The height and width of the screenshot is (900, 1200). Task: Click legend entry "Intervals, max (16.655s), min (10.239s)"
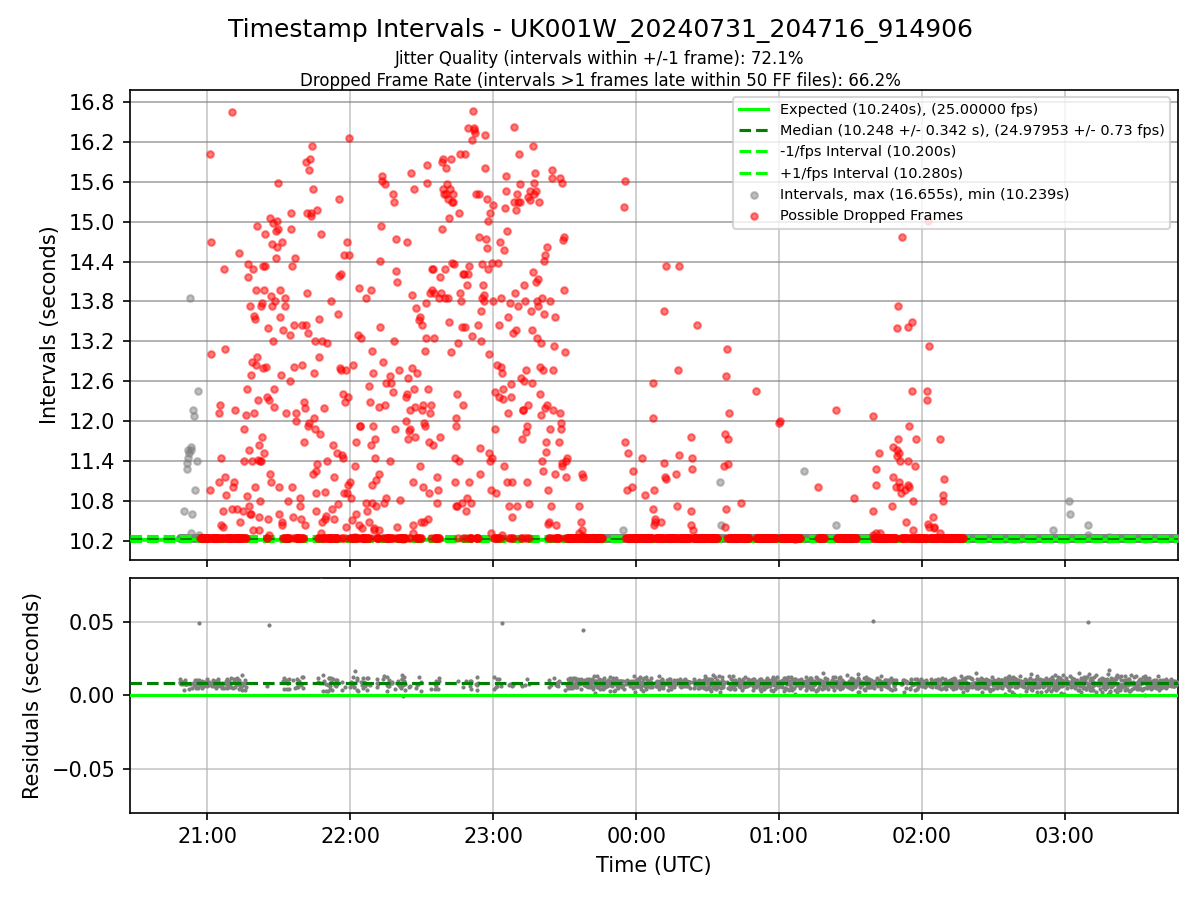(924, 194)
